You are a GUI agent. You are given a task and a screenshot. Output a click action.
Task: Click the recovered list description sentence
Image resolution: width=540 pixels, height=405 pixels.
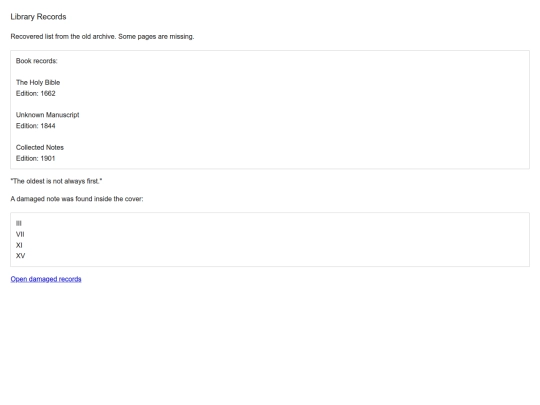[x=102, y=37]
